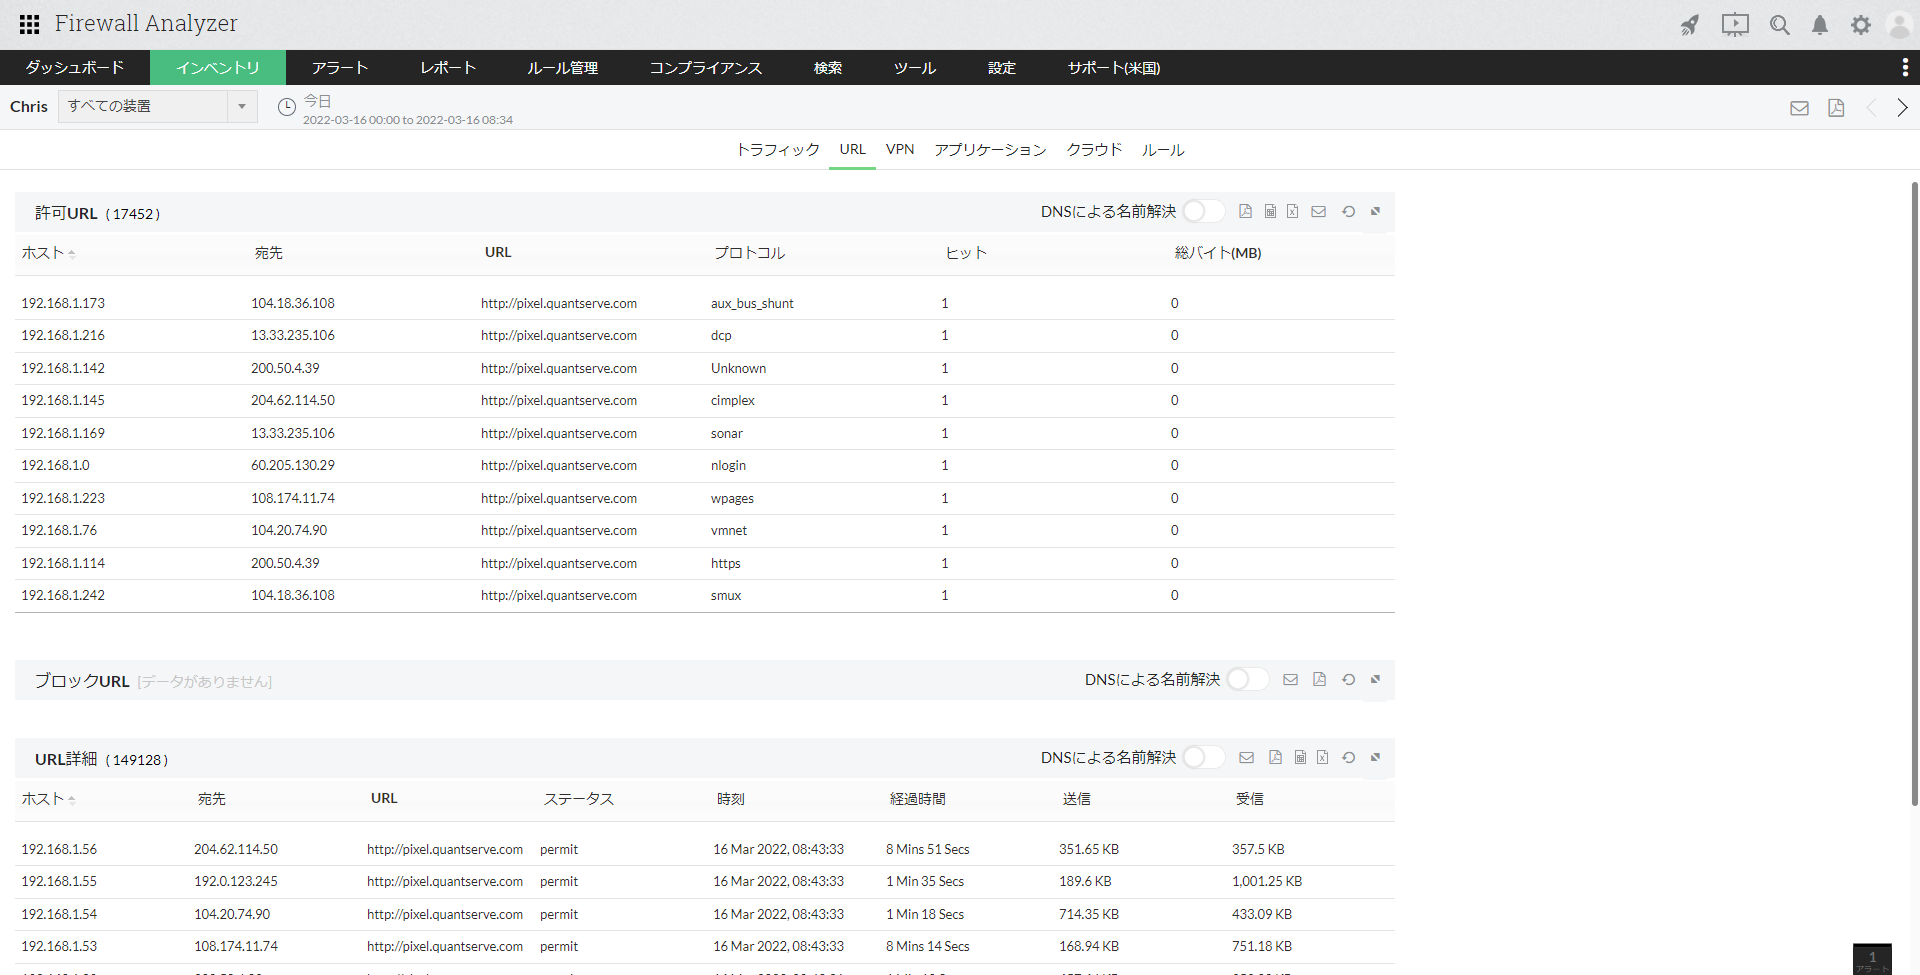The image size is (1920, 975).
Task: Click the bell notifications icon
Action: tap(1820, 25)
